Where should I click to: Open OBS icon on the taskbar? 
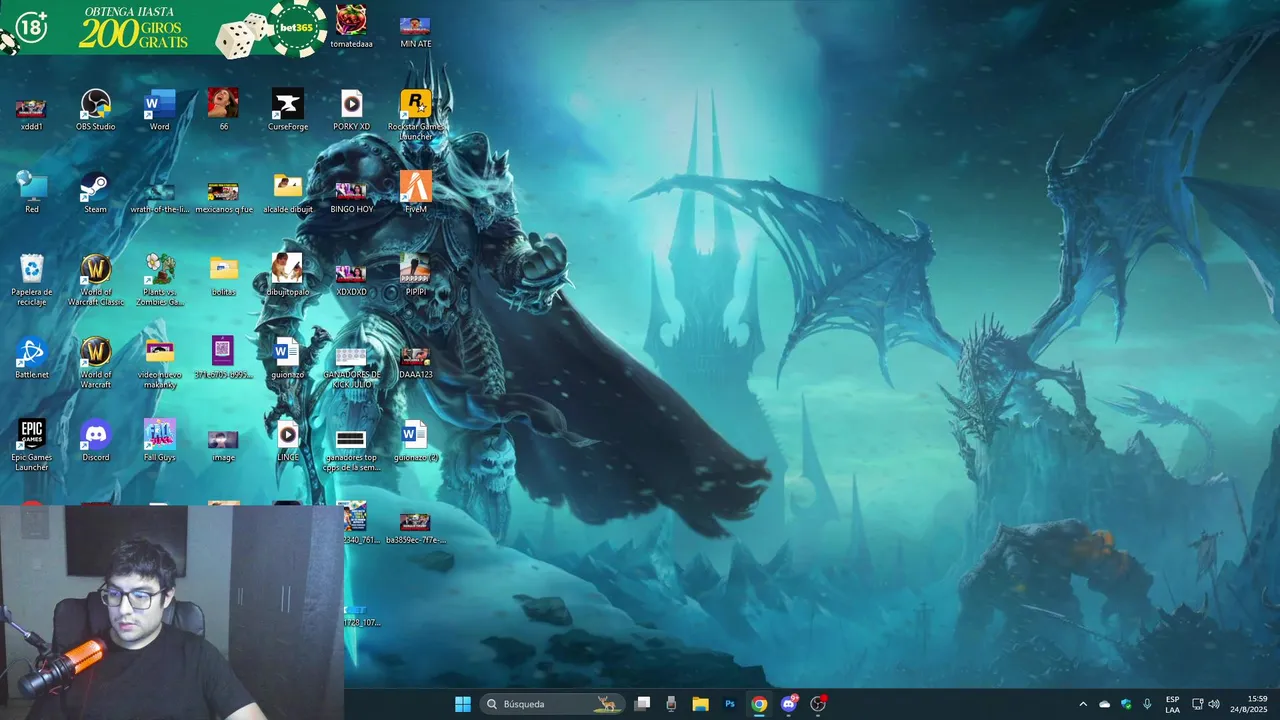point(818,704)
